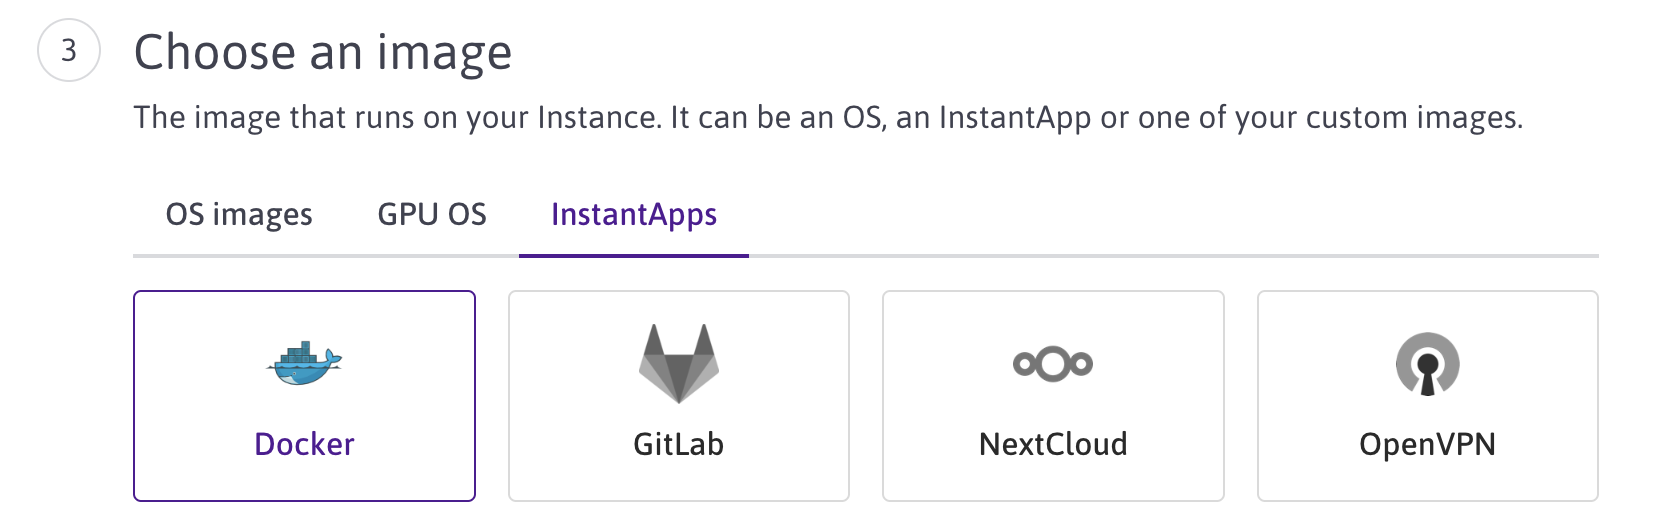1671x524 pixels.
Task: Click the OpenVPN text label
Action: [1427, 444]
